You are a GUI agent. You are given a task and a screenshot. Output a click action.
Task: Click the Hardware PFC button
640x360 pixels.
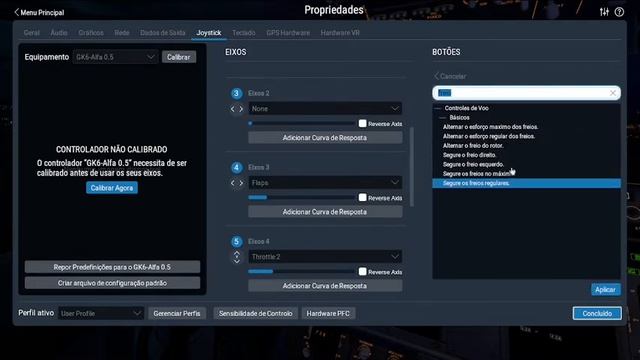328,313
